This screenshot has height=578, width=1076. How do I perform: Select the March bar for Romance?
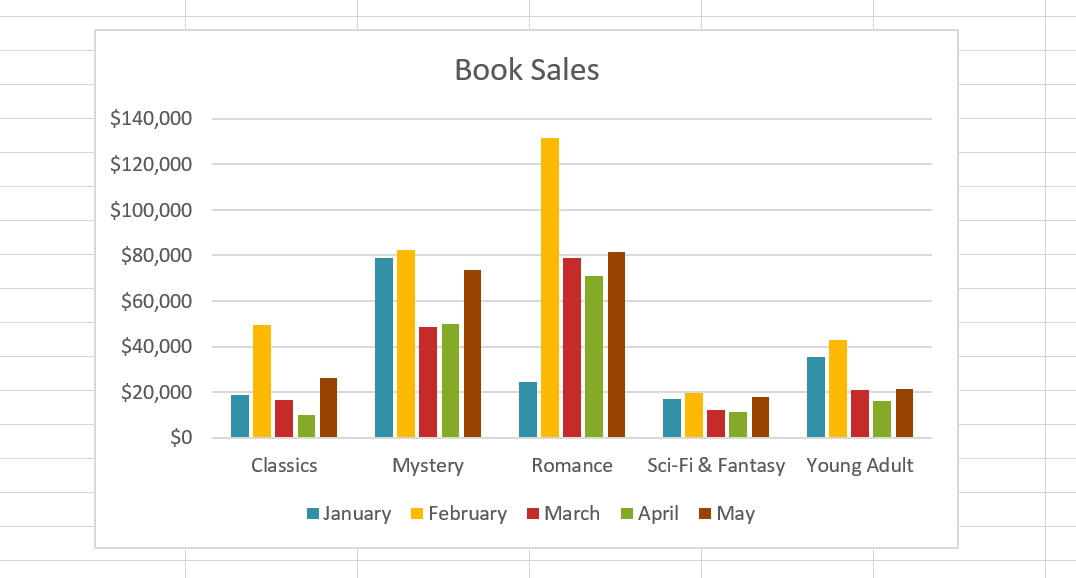pos(572,348)
